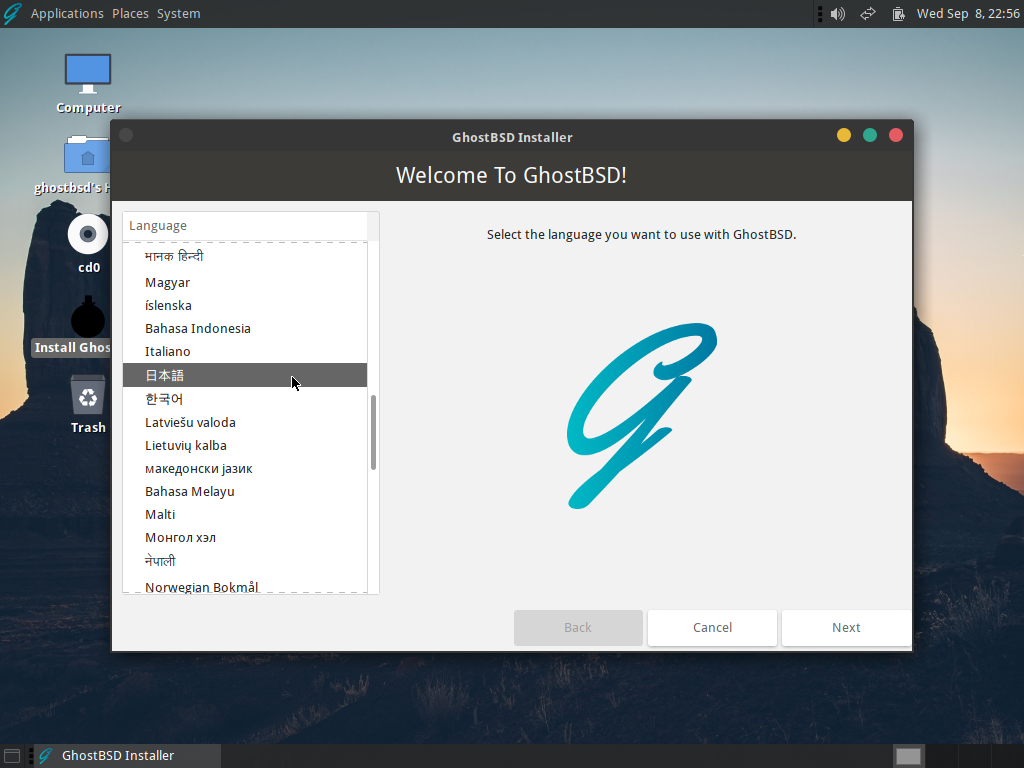
Task: Click the Language column header
Action: click(245, 226)
